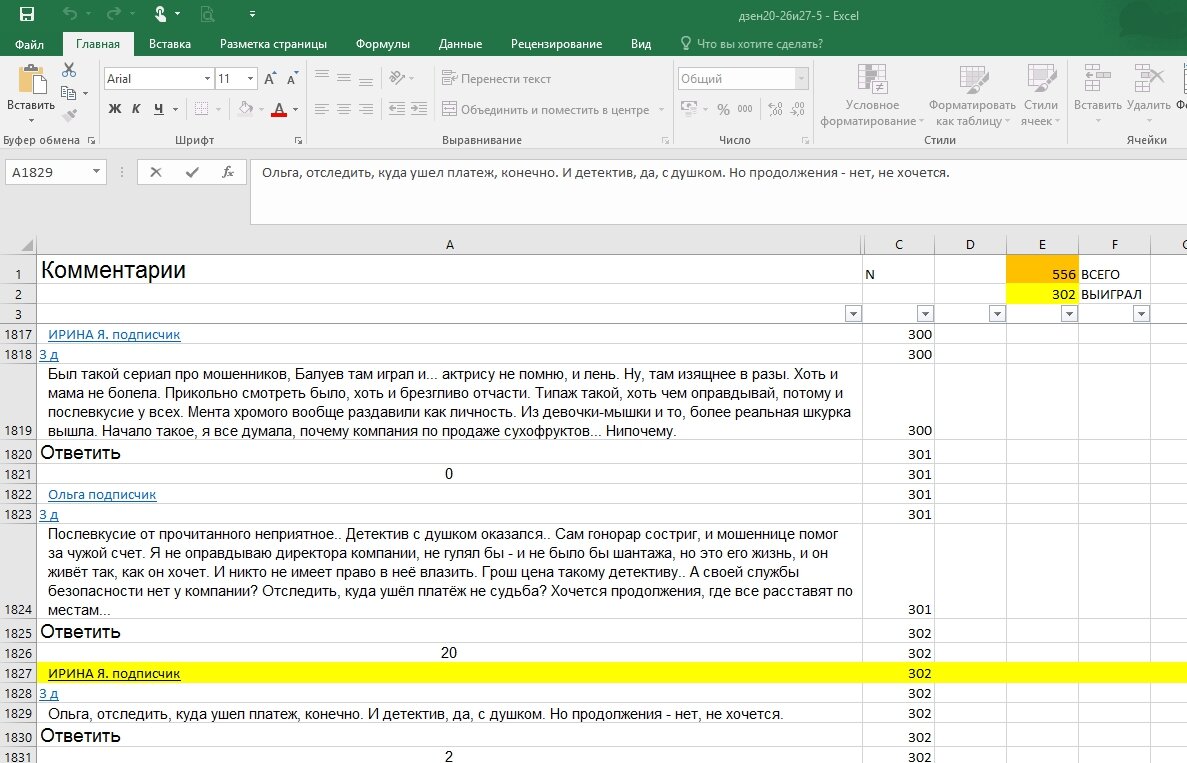The width and height of the screenshot is (1187, 763).
Task: Toggle touch/mouse mode icon
Action: (x=160, y=14)
